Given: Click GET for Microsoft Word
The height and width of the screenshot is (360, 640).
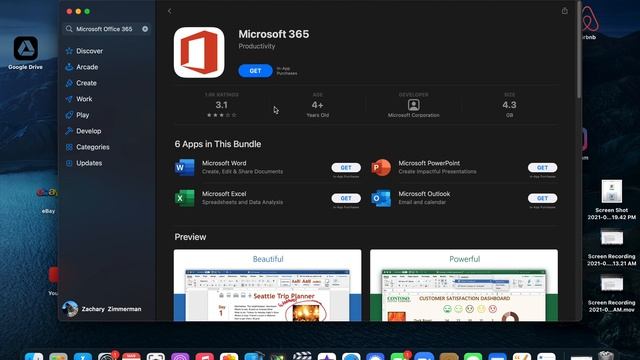Looking at the screenshot, I should 346,168.
